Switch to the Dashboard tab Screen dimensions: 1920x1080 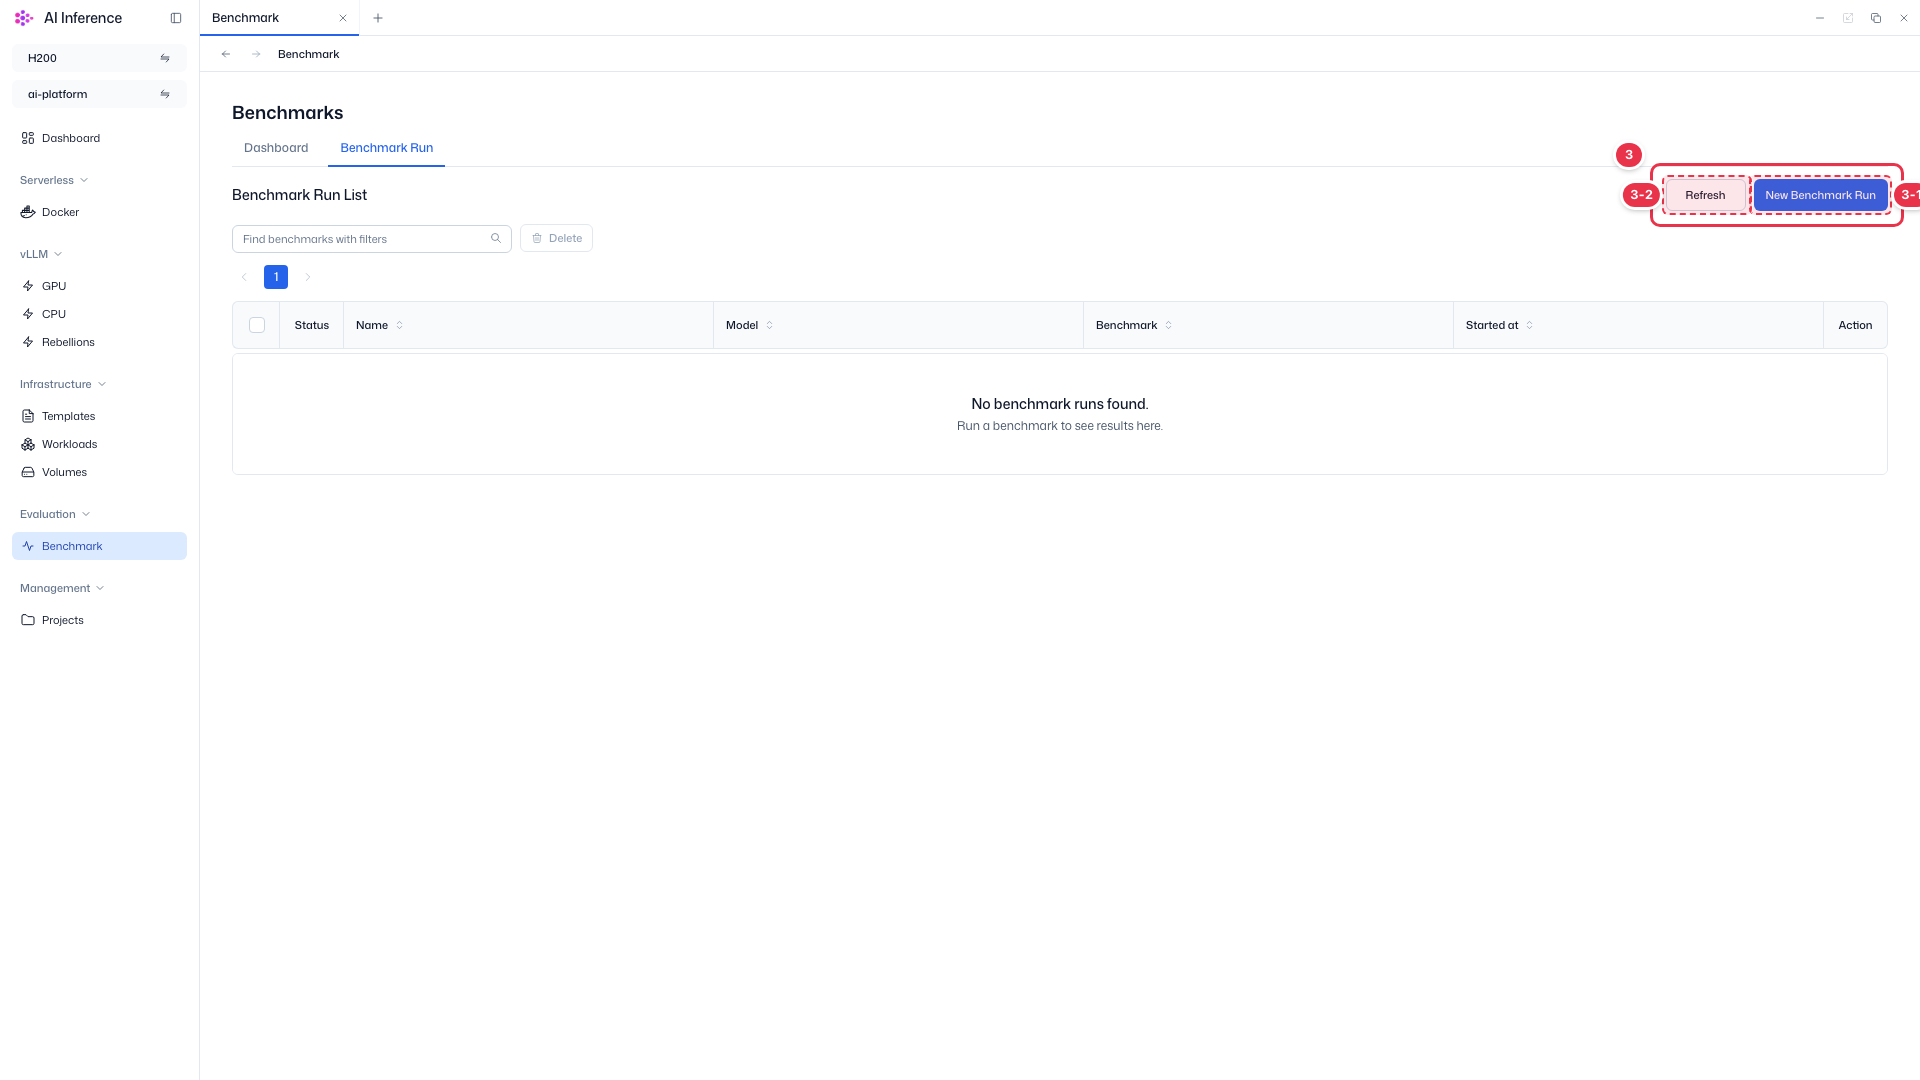(x=276, y=148)
